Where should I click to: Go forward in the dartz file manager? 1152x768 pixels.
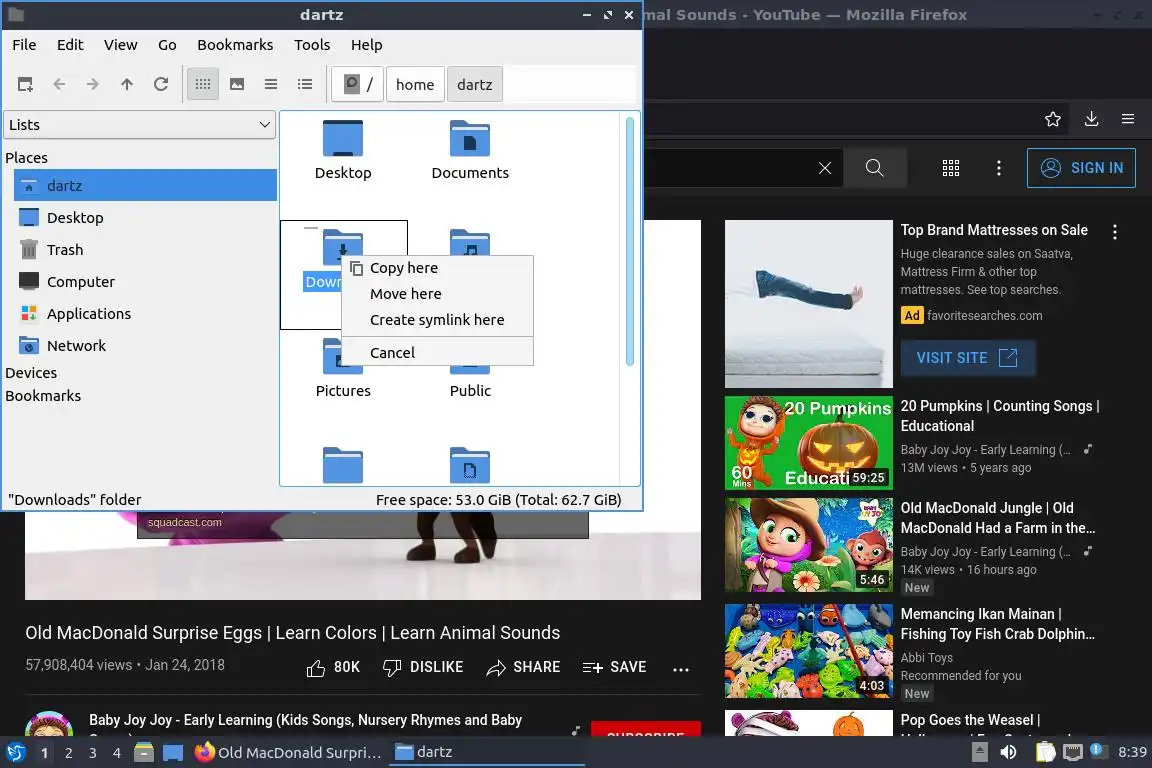93,85
